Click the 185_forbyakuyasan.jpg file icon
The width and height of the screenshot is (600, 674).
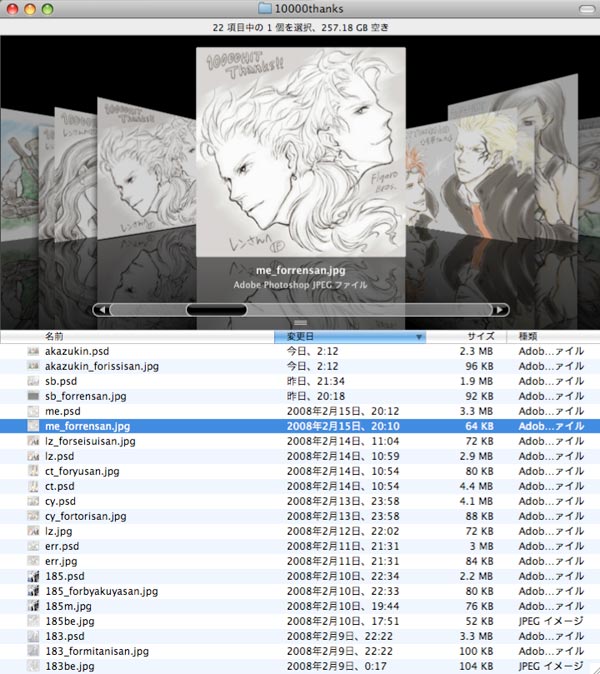33,591
